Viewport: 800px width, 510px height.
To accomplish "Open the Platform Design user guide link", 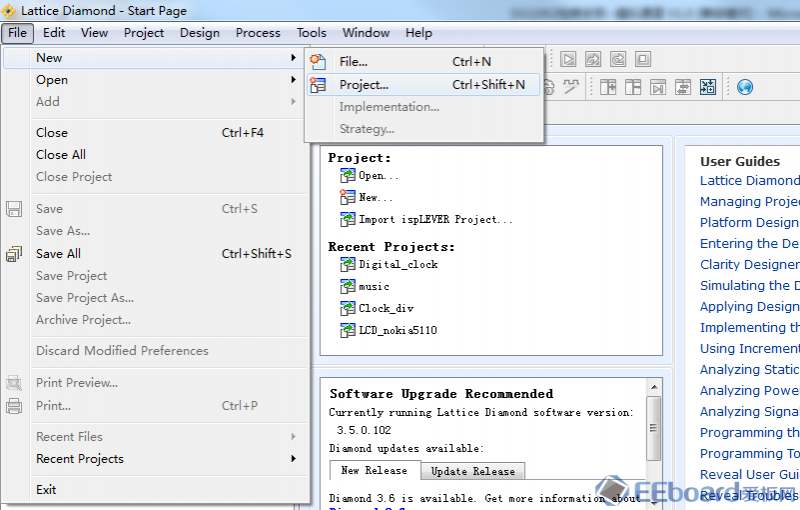I will coord(749,222).
